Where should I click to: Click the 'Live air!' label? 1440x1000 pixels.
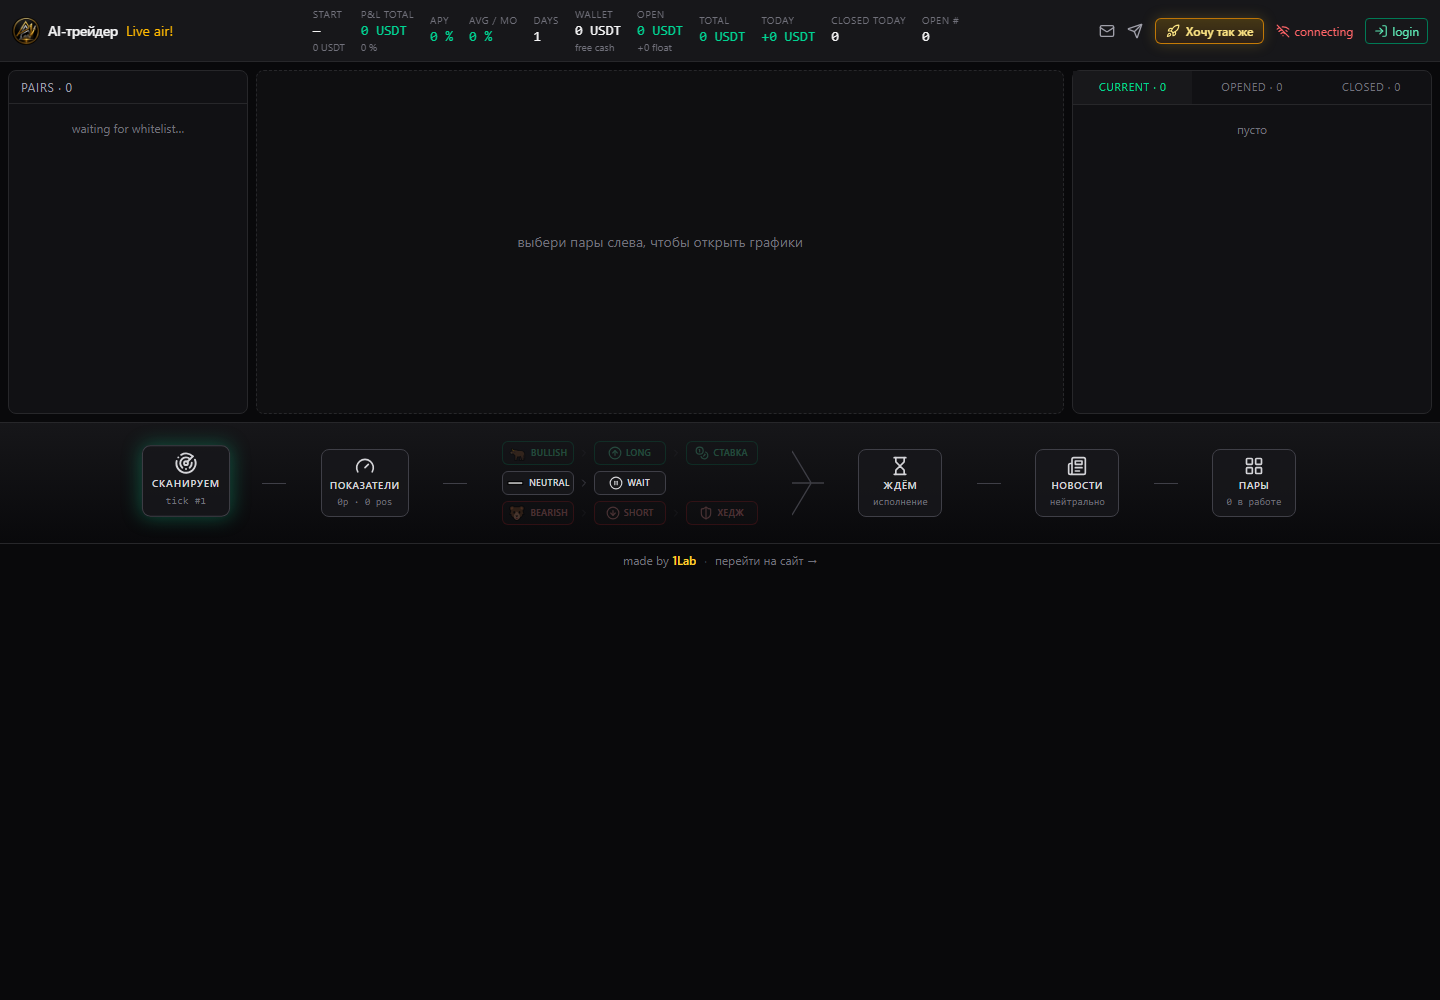[150, 31]
